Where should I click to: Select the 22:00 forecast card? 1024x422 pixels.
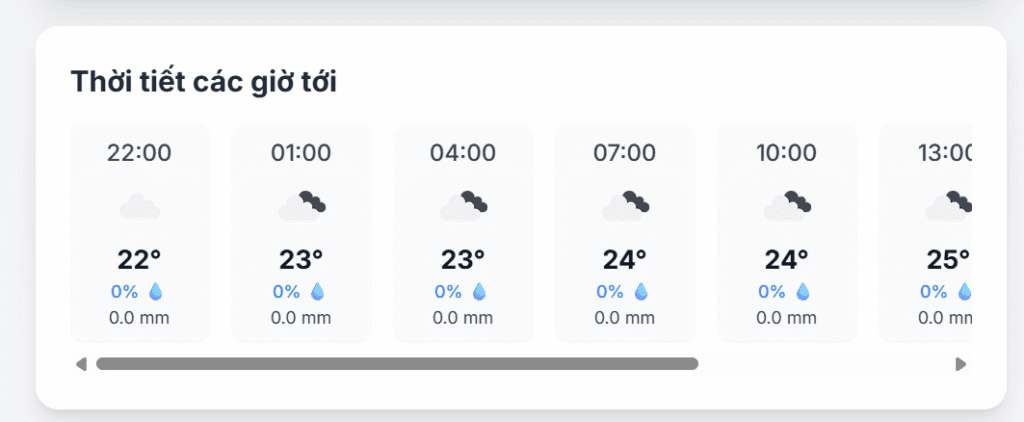(140, 234)
